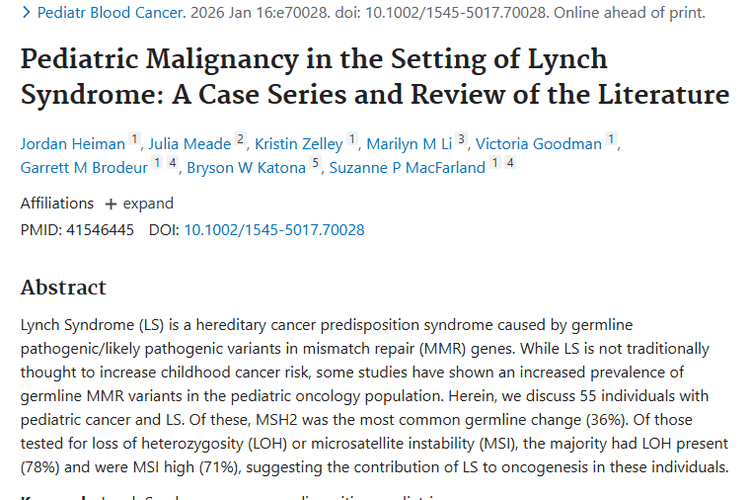Open author Jordan Heiman's link
Image resolution: width=750 pixels, height=500 pixels.
(72, 144)
